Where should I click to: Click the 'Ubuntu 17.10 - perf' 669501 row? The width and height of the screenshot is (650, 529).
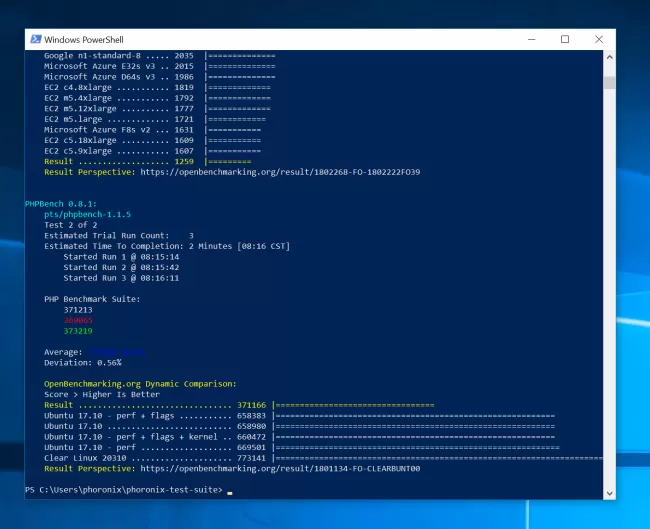point(302,447)
